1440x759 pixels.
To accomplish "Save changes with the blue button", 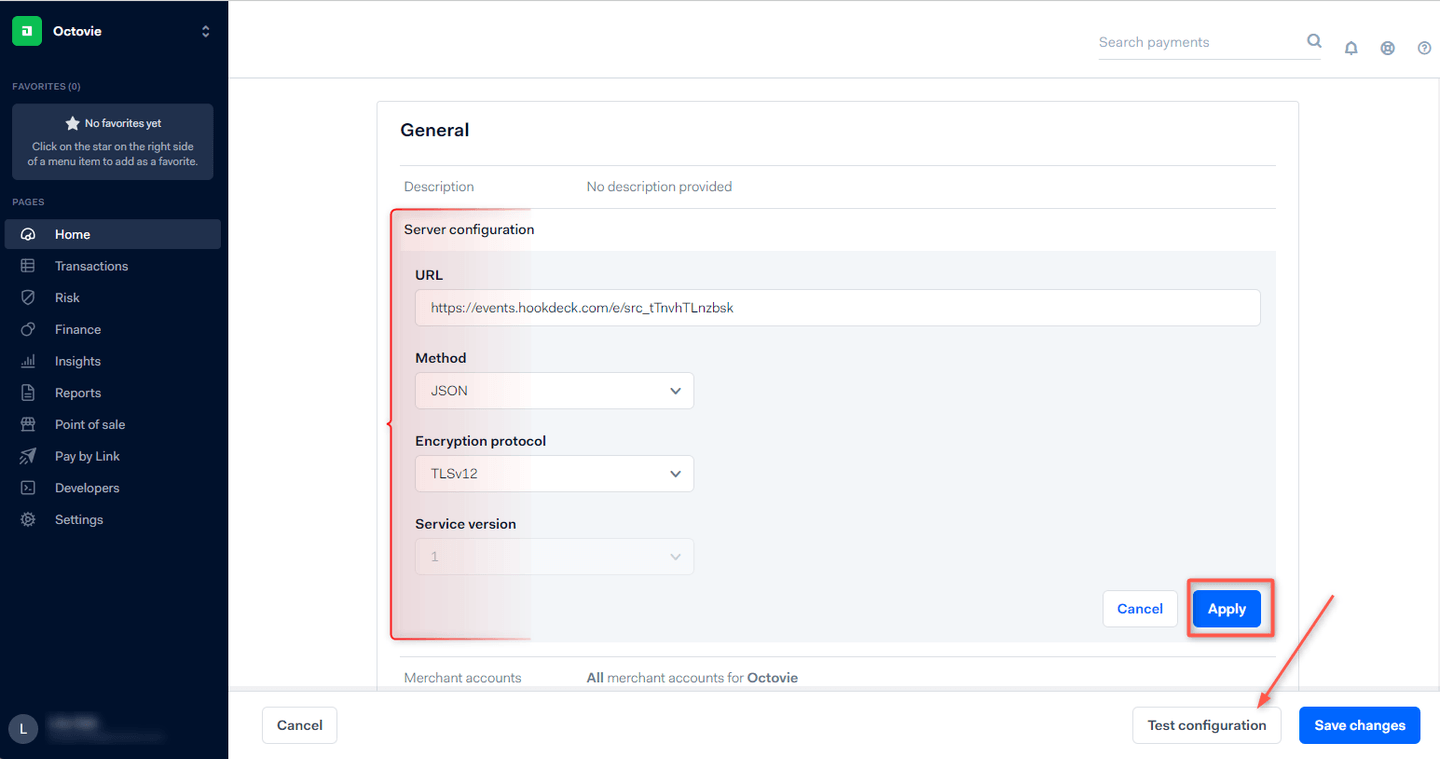I will (1359, 725).
